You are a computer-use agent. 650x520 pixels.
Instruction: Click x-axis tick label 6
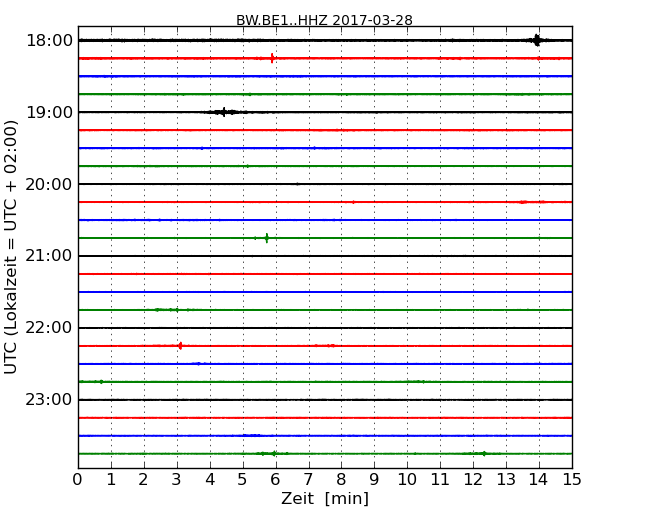tap(275, 479)
